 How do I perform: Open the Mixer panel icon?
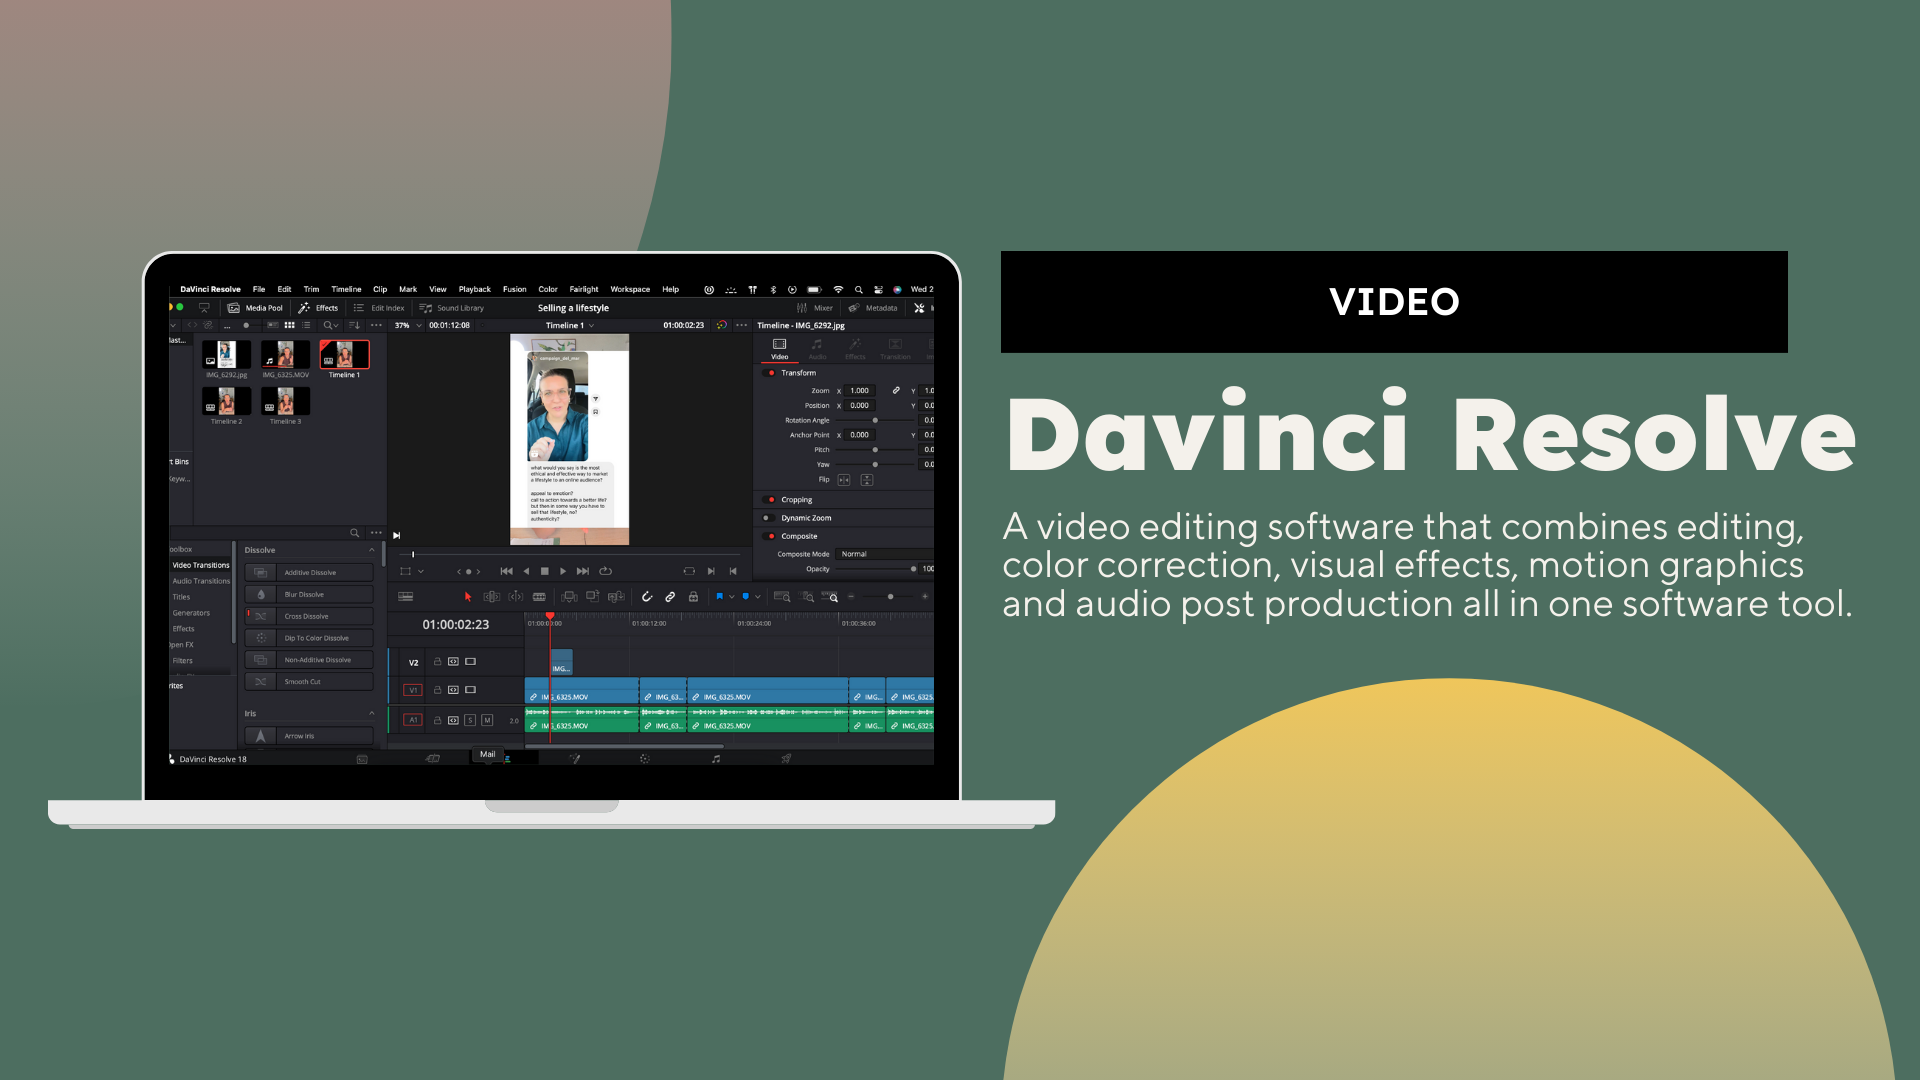(802, 308)
